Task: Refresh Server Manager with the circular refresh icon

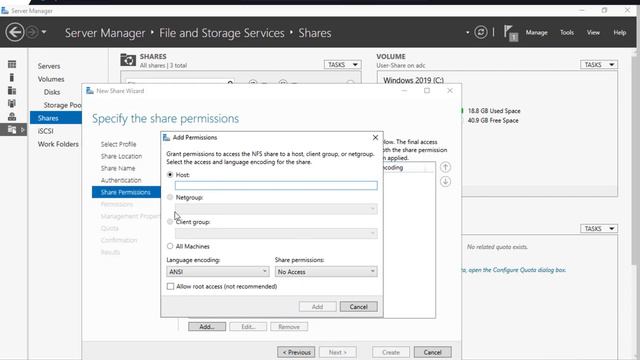Action: 481,32
